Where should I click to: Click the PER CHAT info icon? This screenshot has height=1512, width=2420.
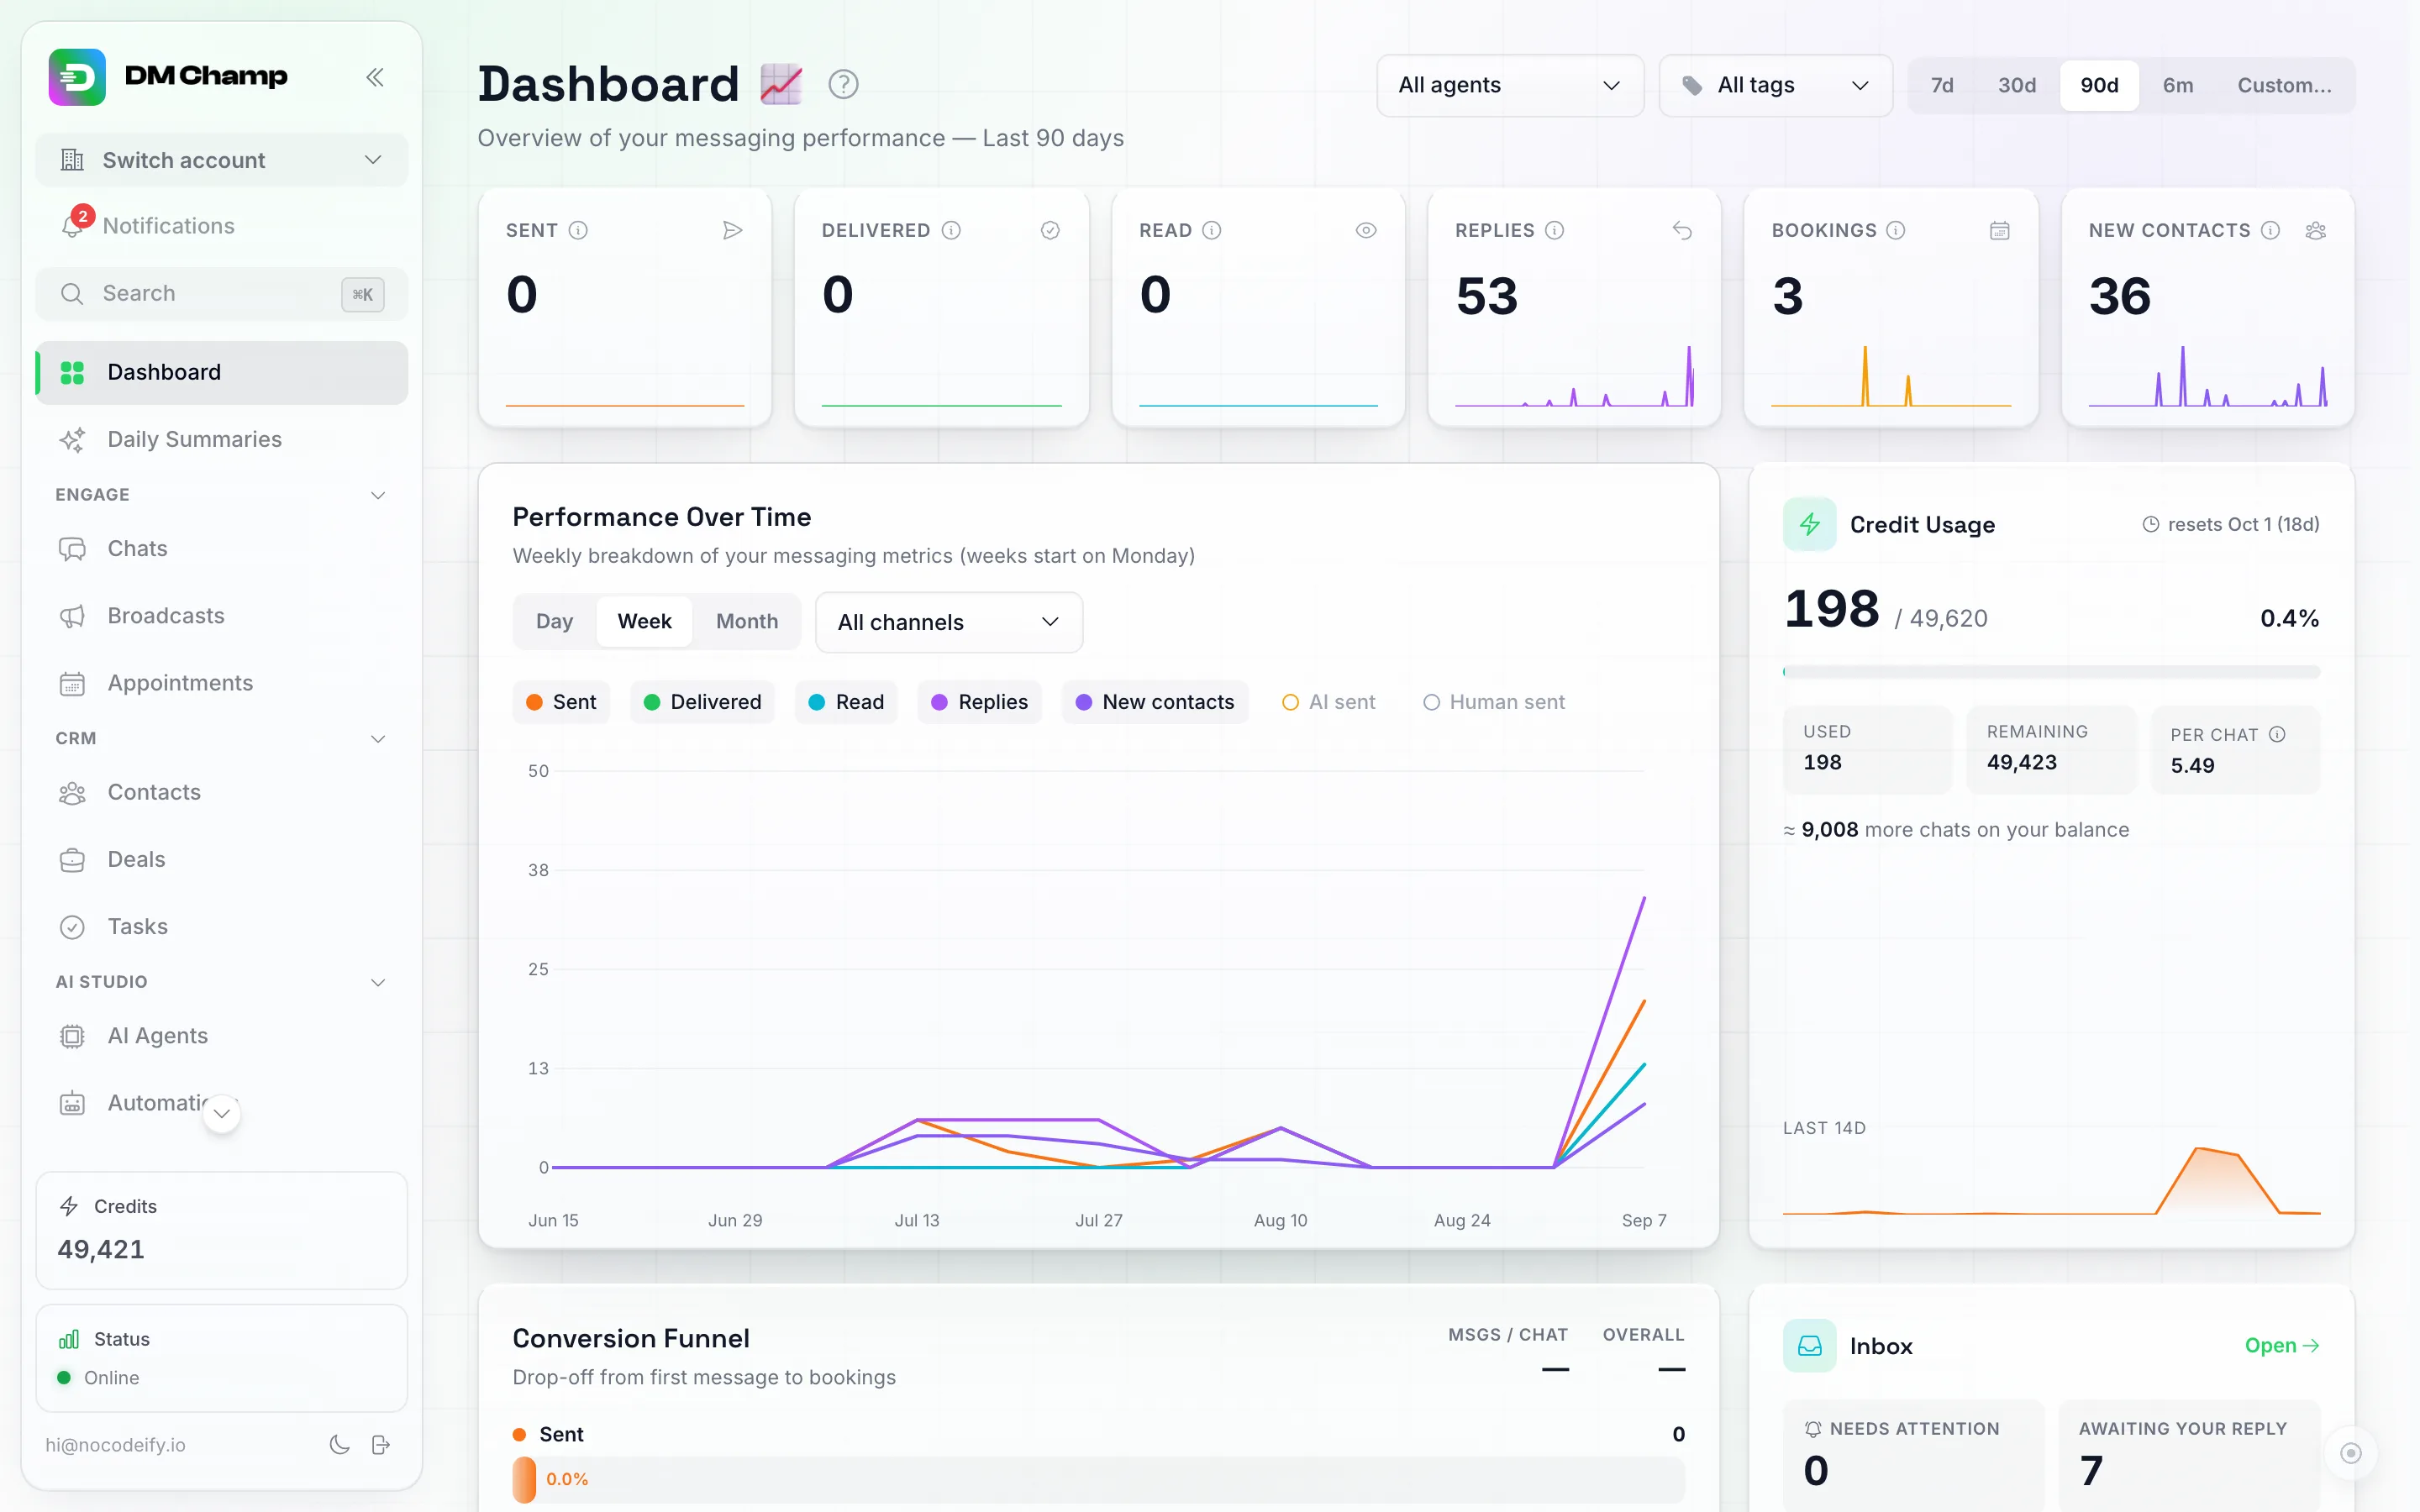coord(2277,734)
